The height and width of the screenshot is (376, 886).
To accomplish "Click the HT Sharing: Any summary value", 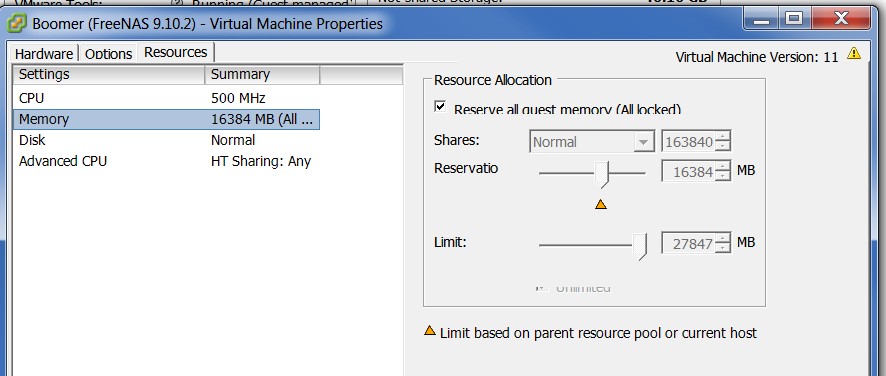I will [x=261, y=162].
